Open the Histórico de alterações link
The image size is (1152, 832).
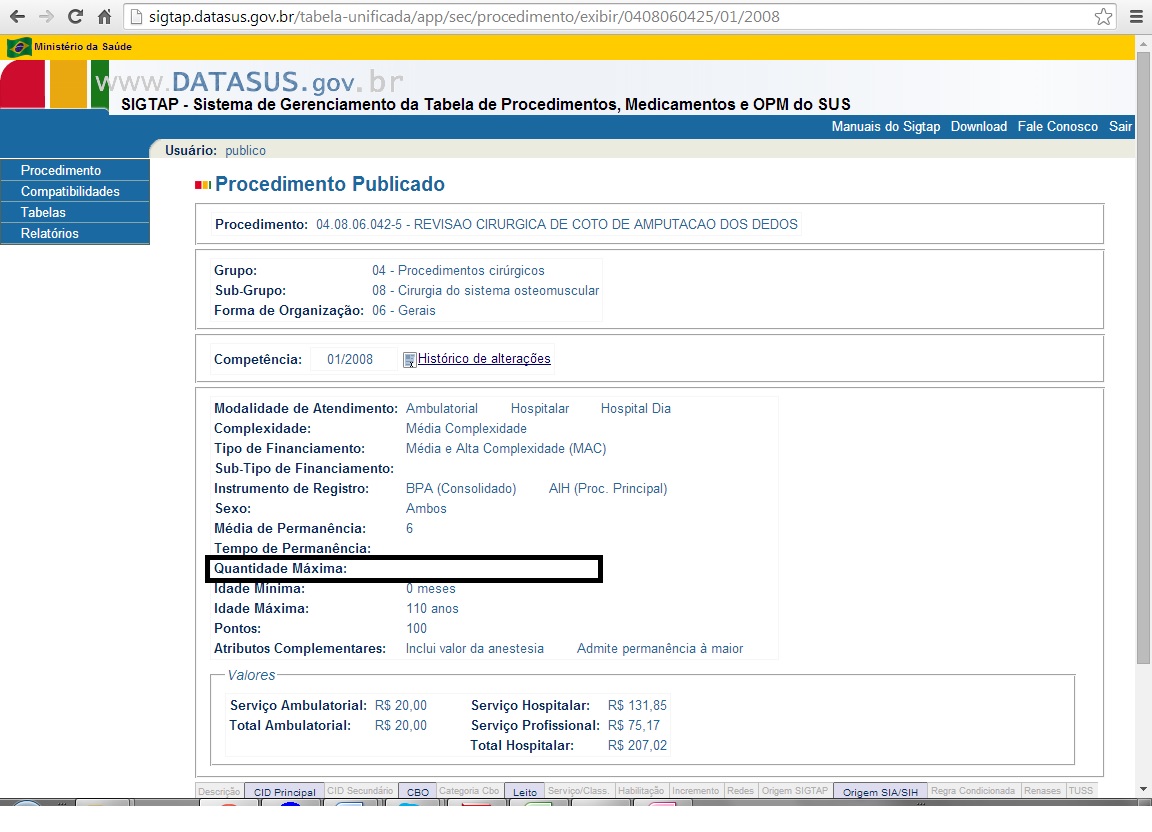(484, 359)
